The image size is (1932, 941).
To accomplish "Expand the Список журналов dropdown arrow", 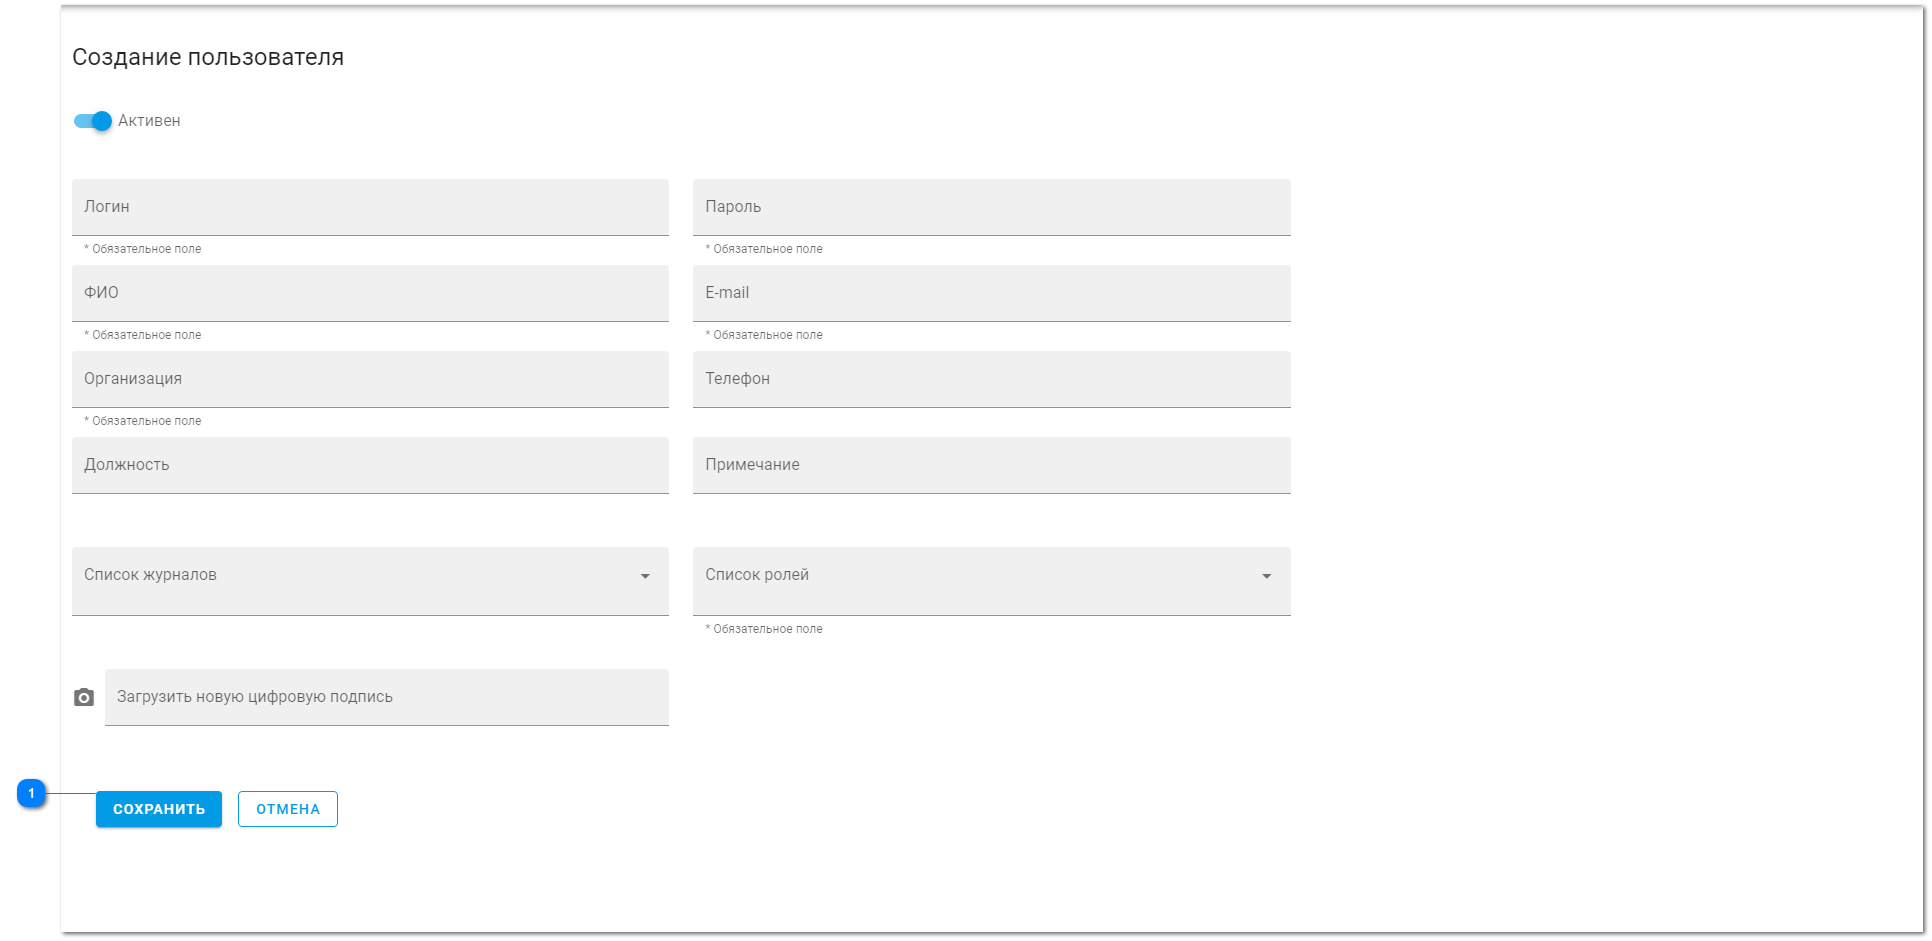I will [645, 576].
